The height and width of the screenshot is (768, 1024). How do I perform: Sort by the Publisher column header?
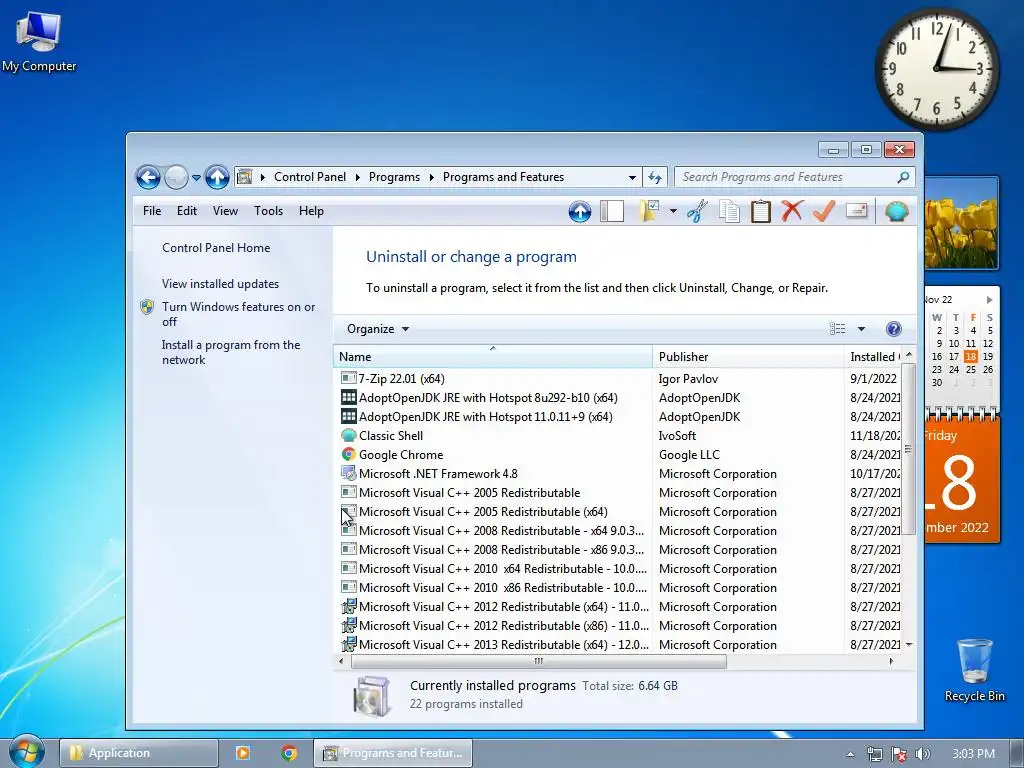(x=748, y=357)
